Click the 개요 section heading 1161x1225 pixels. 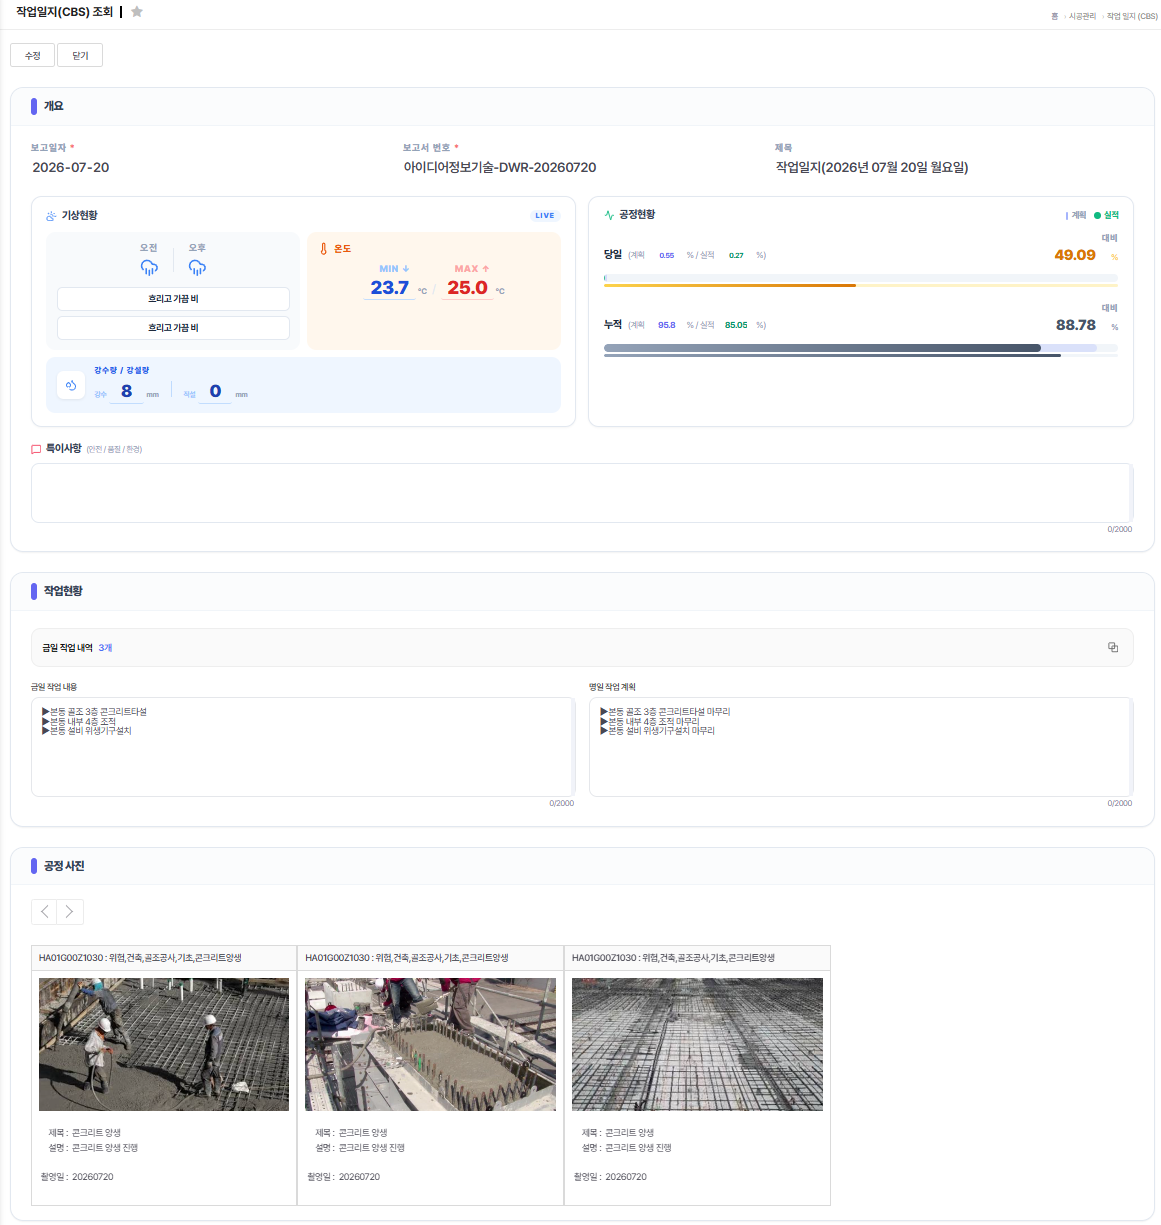54,106
